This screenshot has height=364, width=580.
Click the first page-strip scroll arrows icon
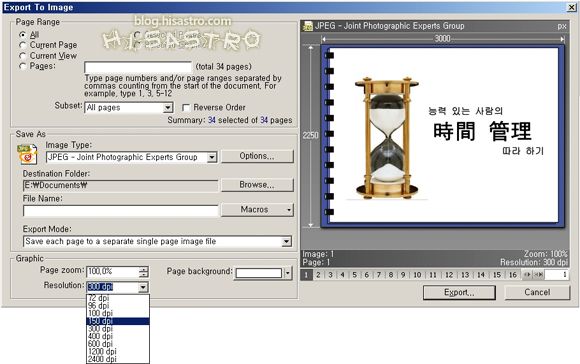click(527, 275)
